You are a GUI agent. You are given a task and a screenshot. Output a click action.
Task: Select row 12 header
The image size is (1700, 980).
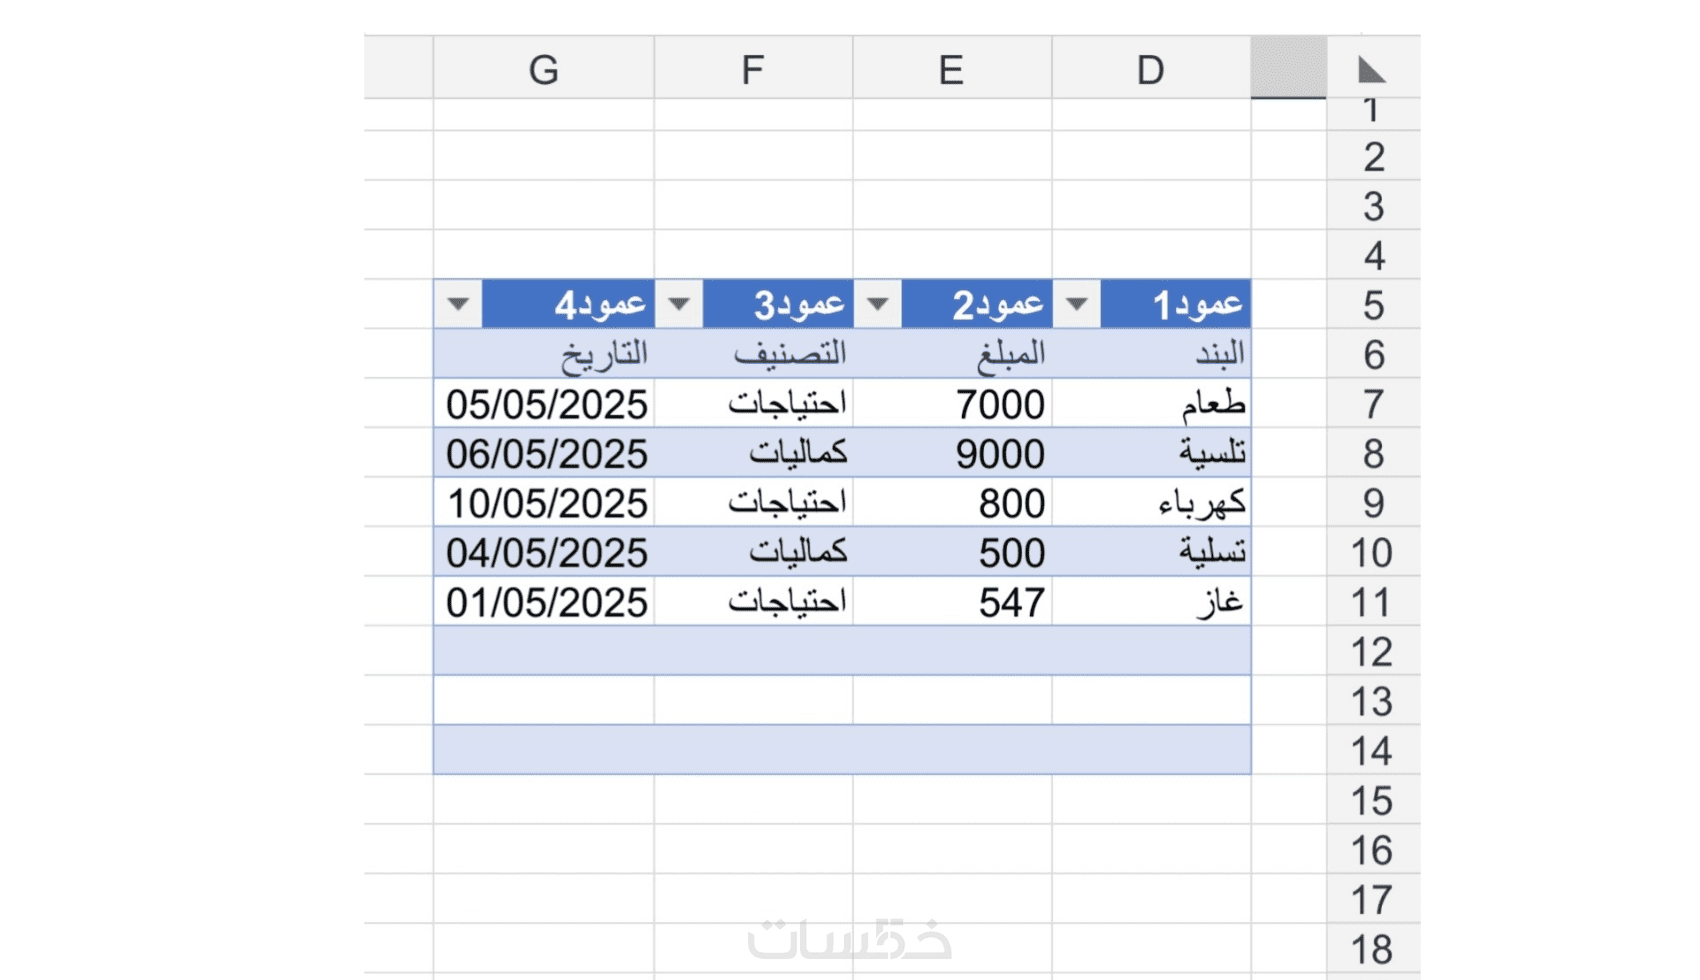pyautogui.click(x=1372, y=652)
